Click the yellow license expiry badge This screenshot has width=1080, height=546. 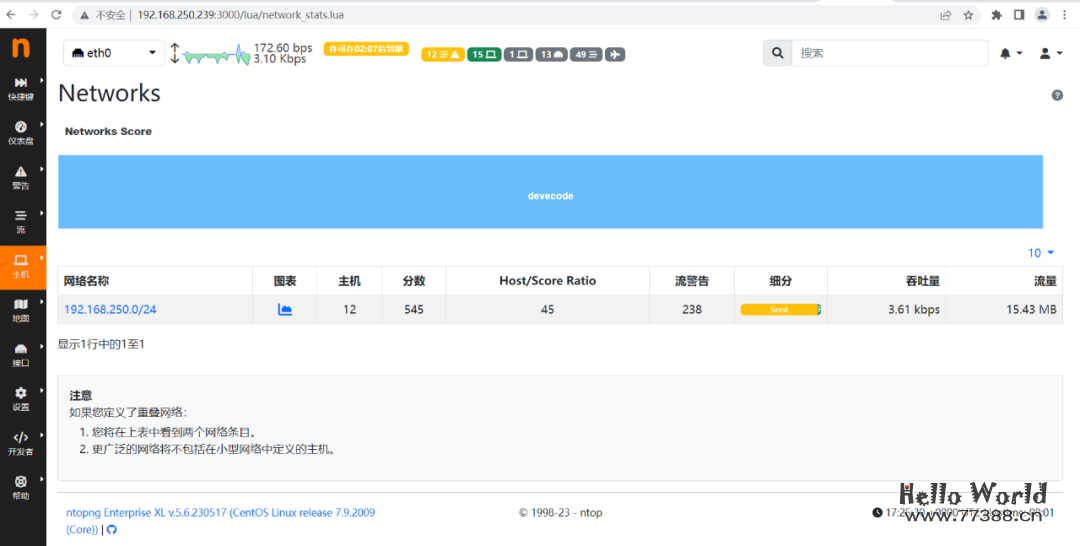point(366,49)
